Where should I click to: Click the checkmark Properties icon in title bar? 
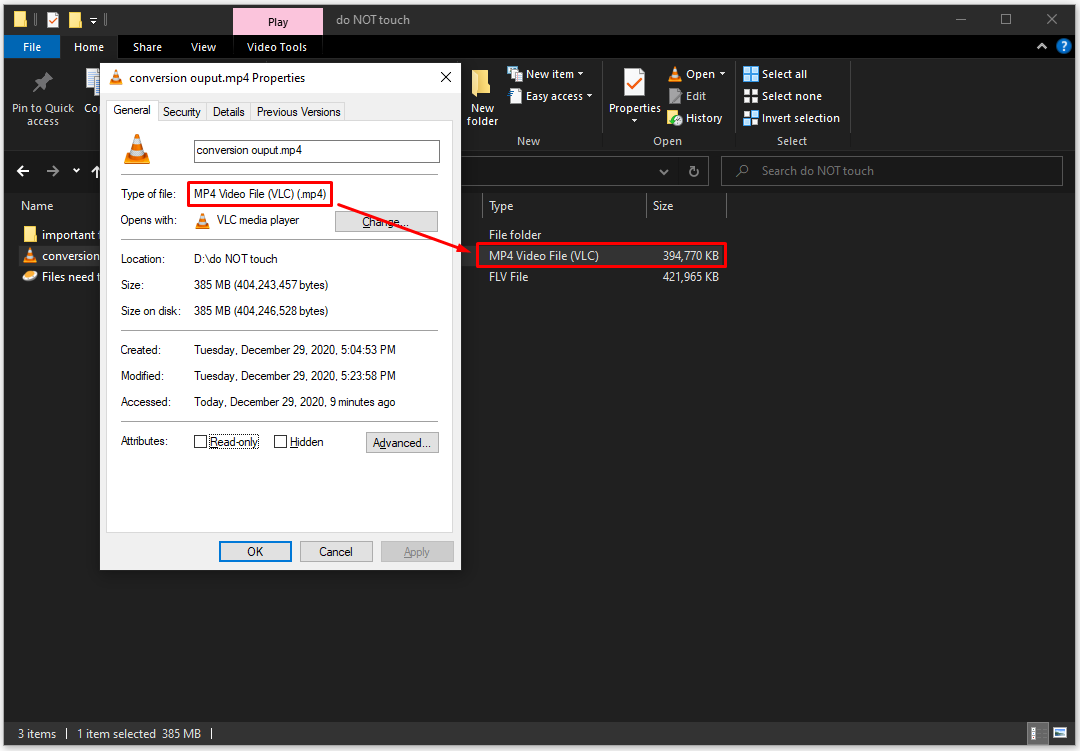pos(53,20)
